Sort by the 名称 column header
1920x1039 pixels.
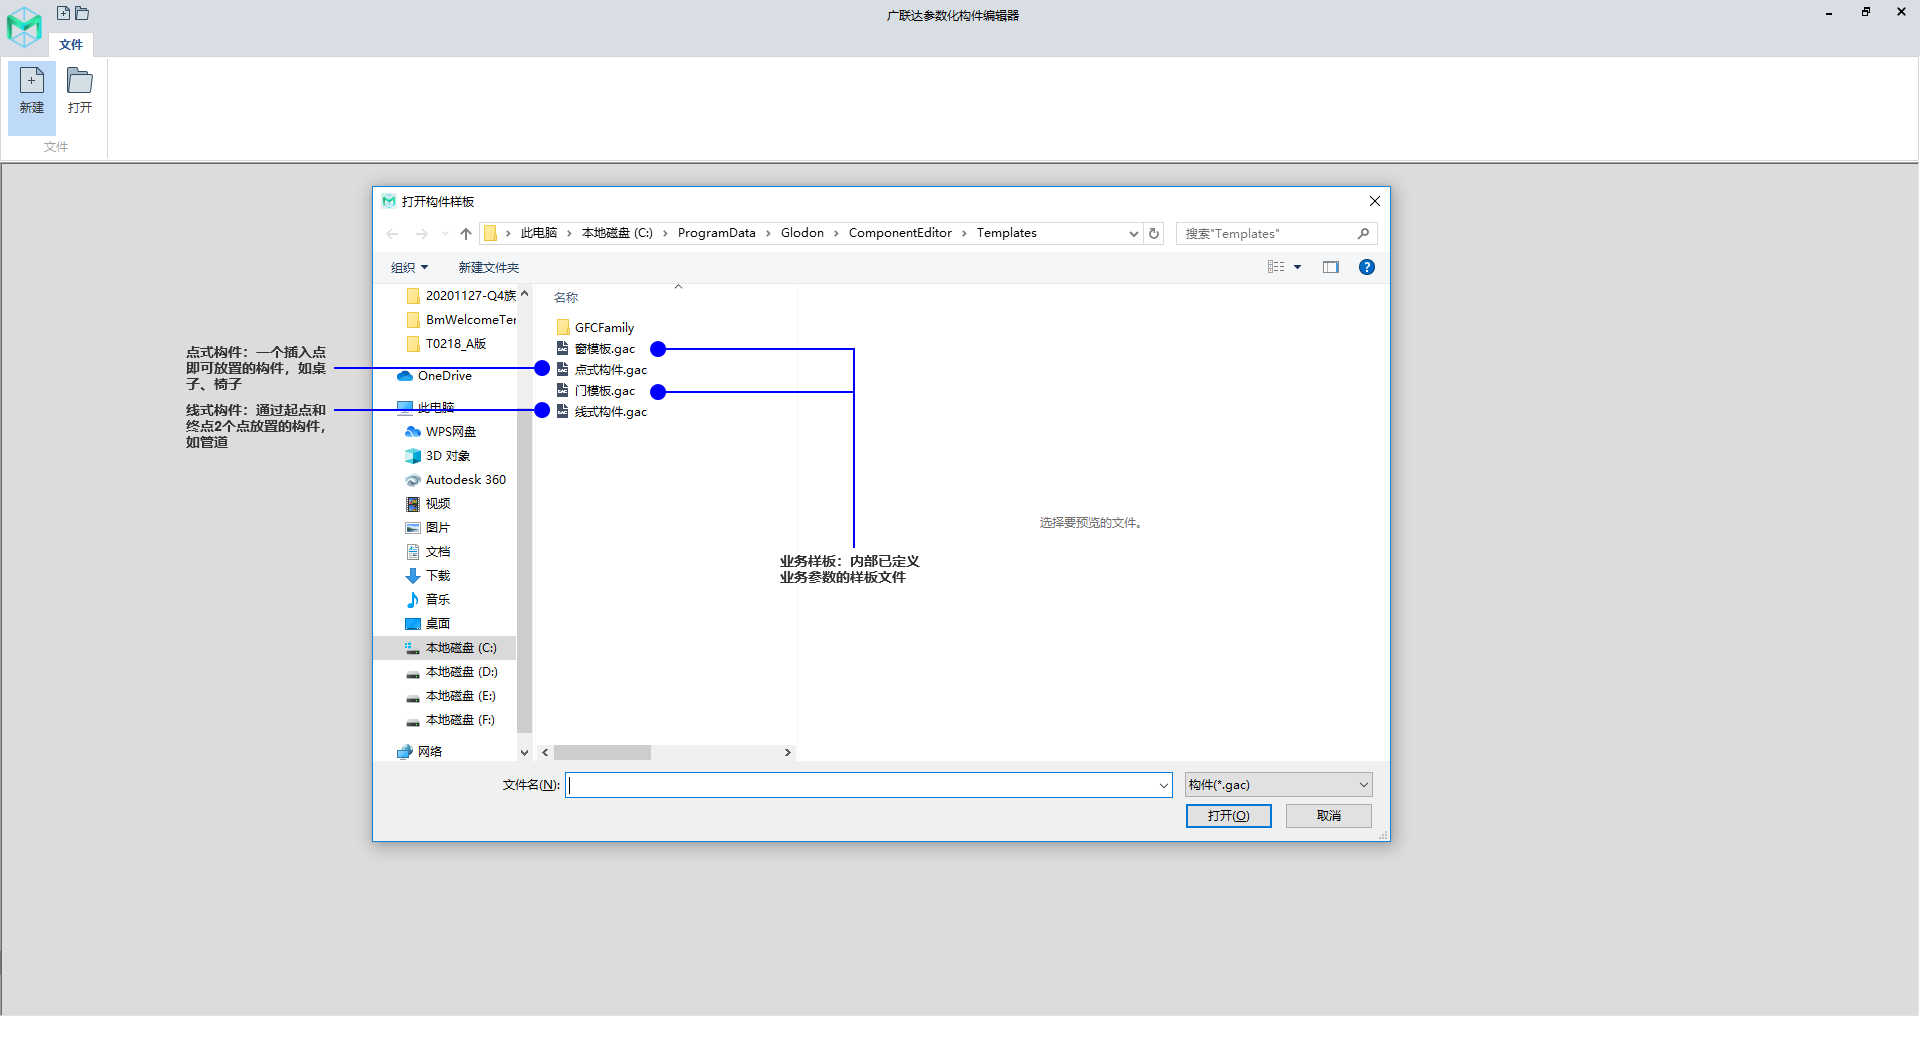click(566, 298)
